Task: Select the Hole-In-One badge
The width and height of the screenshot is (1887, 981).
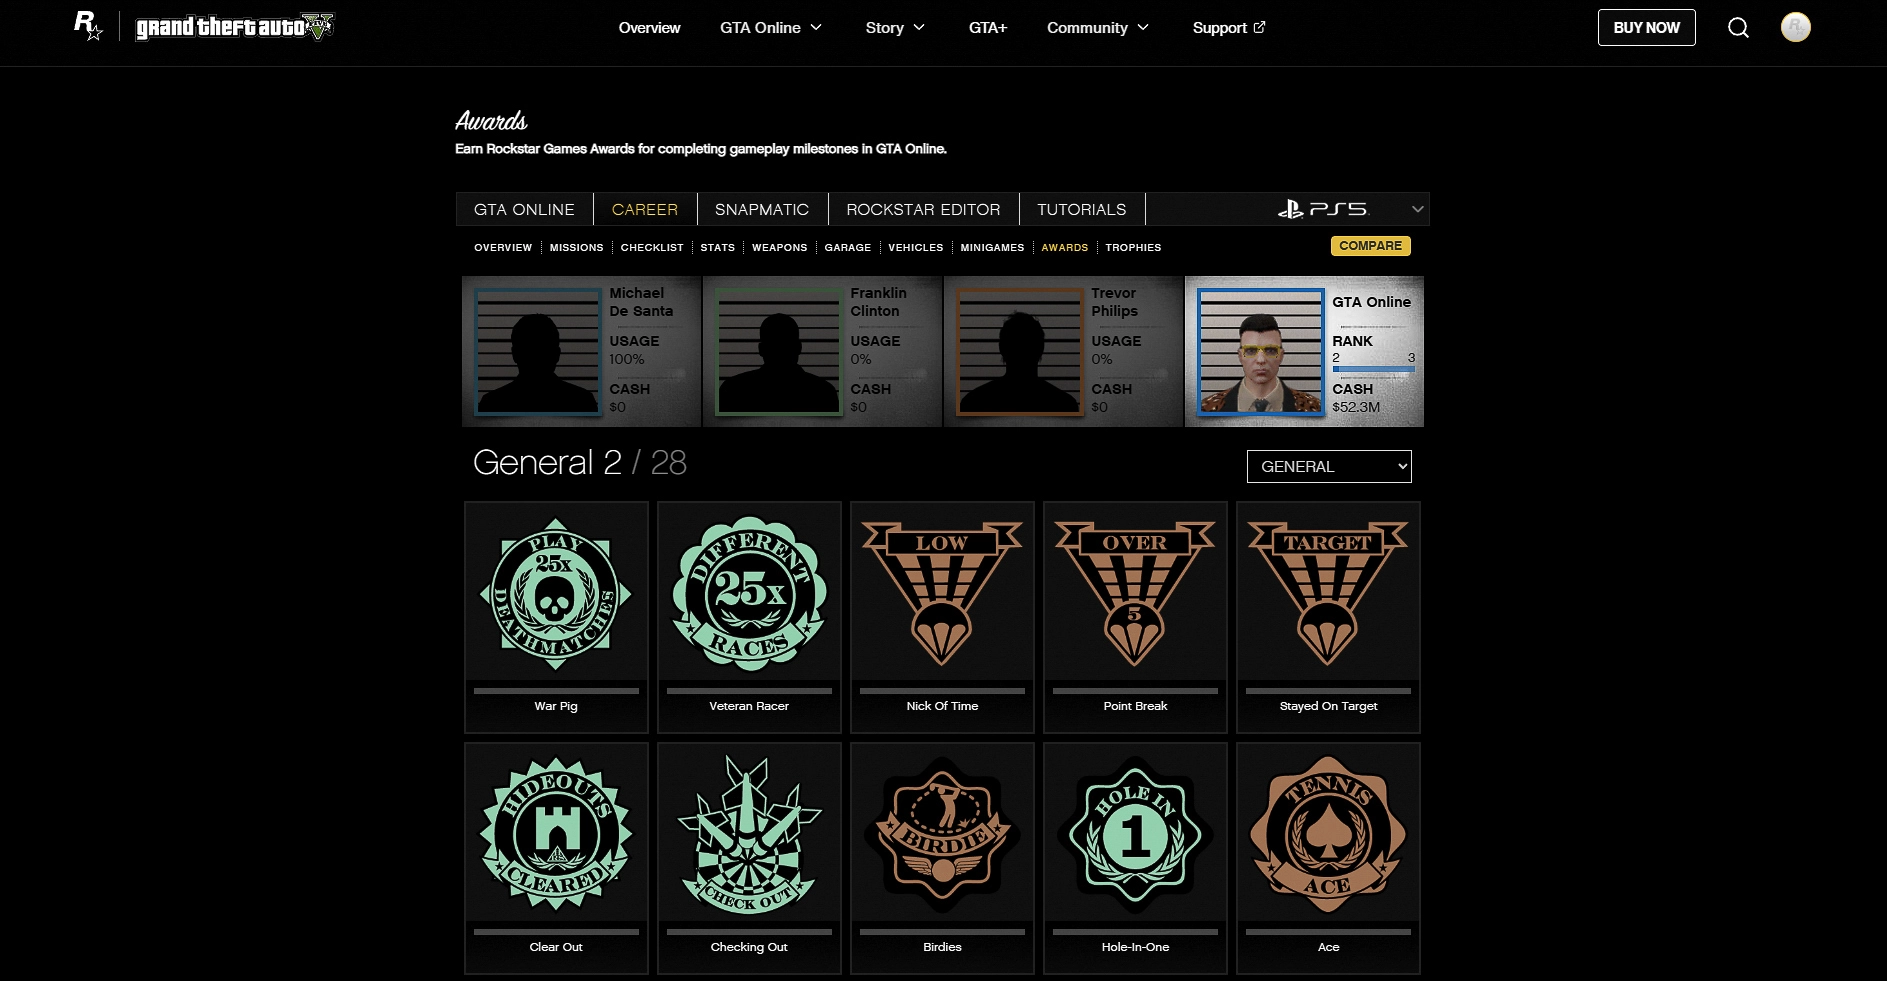Action: click(x=1135, y=834)
